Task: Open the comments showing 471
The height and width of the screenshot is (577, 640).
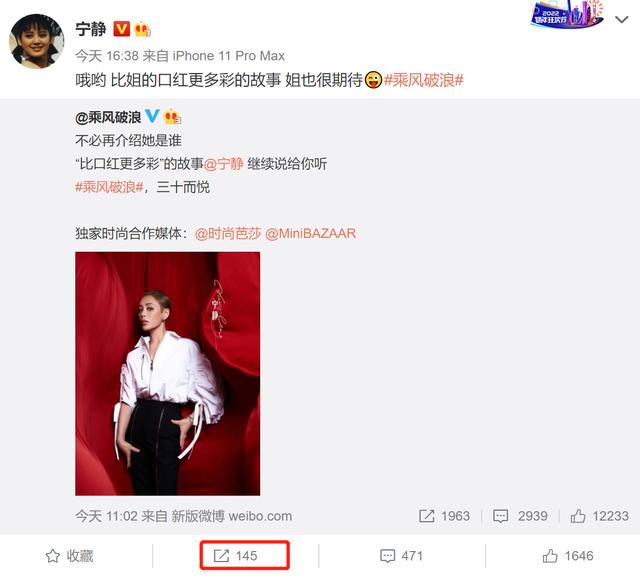Action: [x=401, y=556]
